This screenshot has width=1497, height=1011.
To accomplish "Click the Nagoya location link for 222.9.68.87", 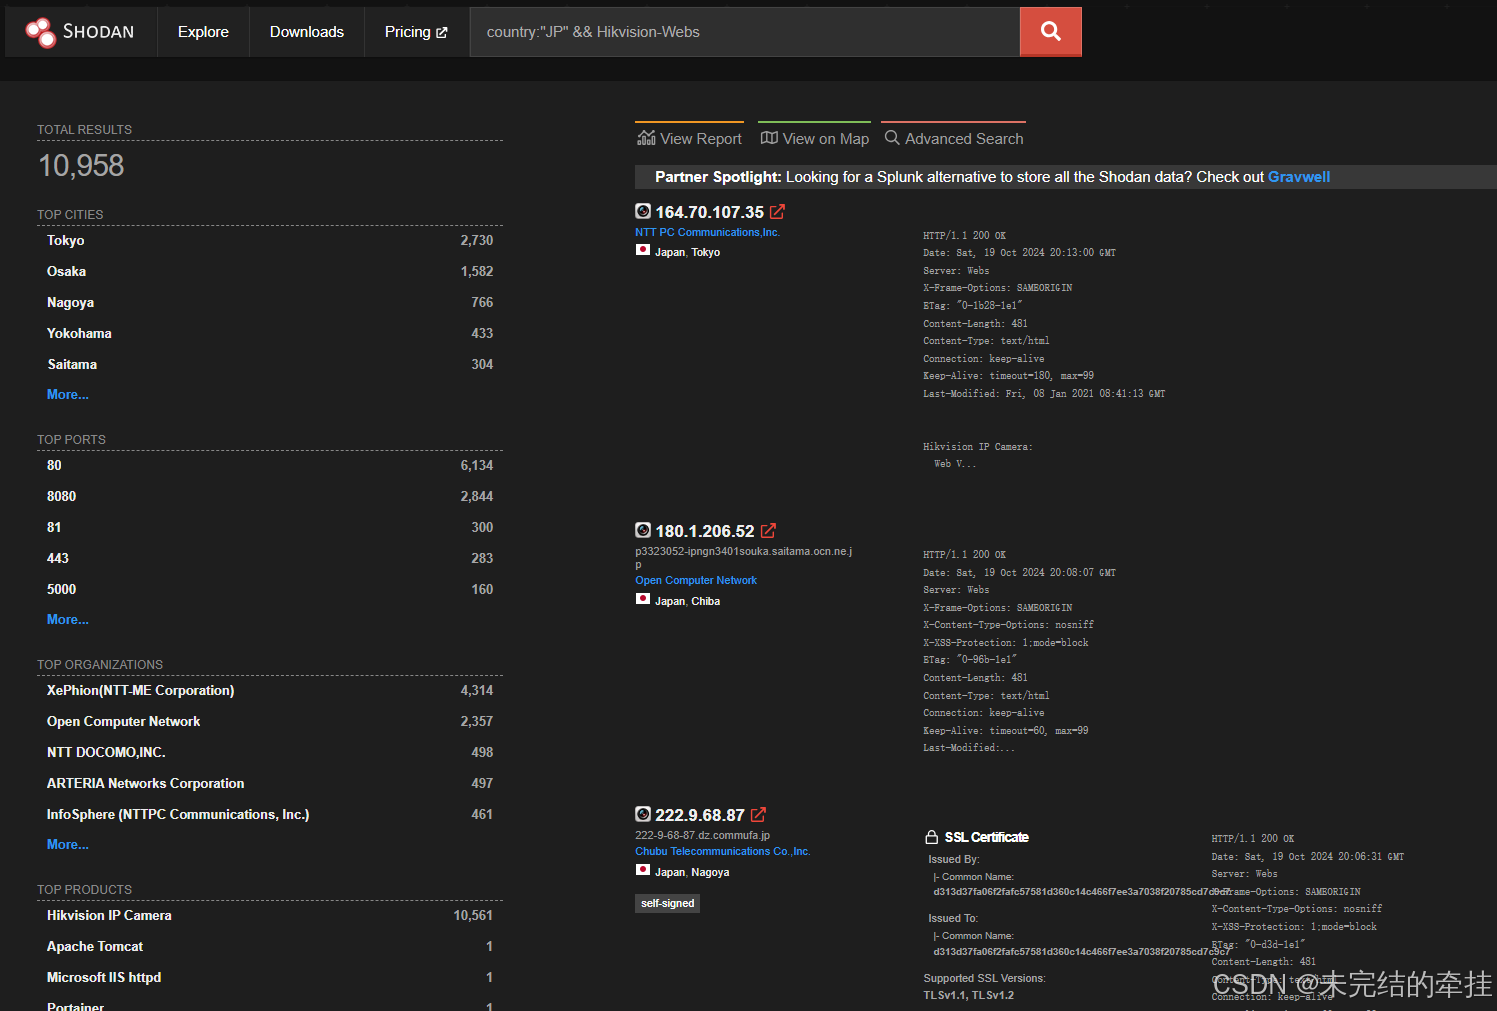I will click(710, 872).
